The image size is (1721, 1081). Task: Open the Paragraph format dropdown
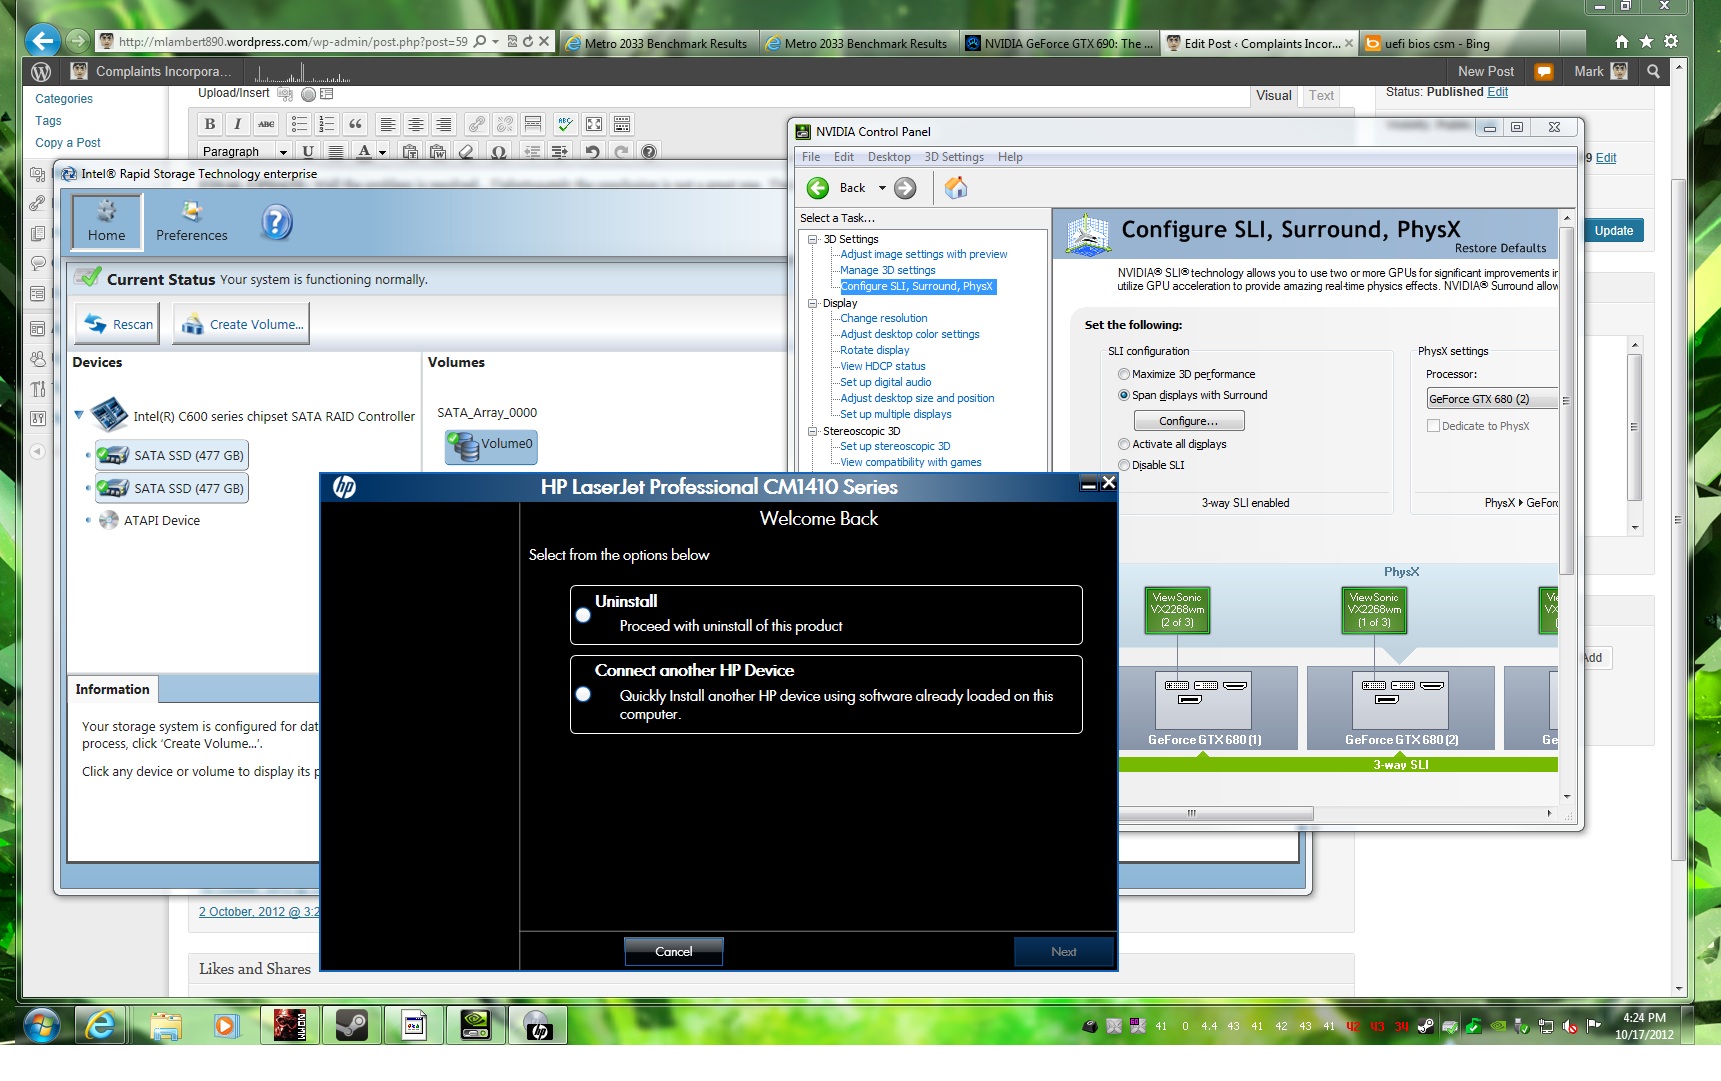[244, 152]
